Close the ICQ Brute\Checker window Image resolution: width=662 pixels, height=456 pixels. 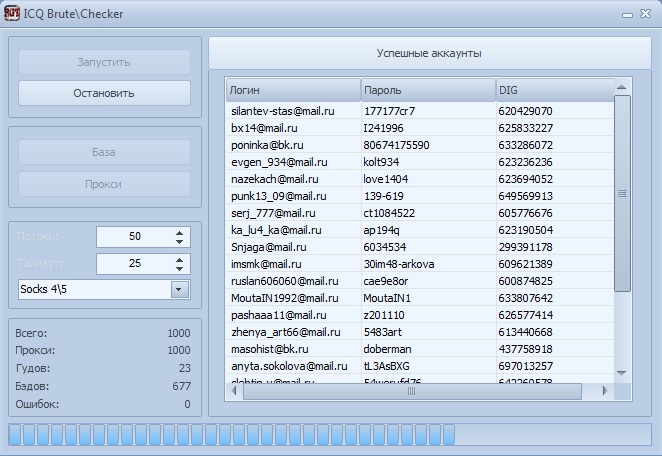[x=645, y=14]
